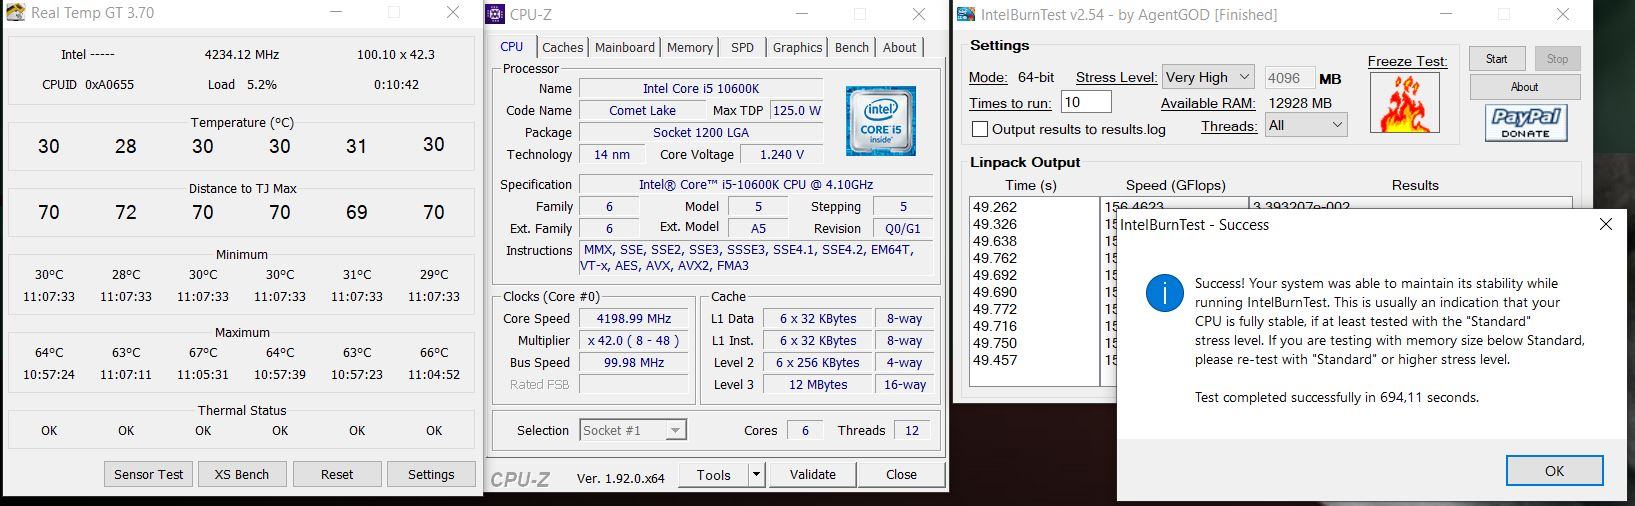Image resolution: width=1635 pixels, height=506 pixels.
Task: Click the CPU-Z title bar app icon
Action: point(495,14)
